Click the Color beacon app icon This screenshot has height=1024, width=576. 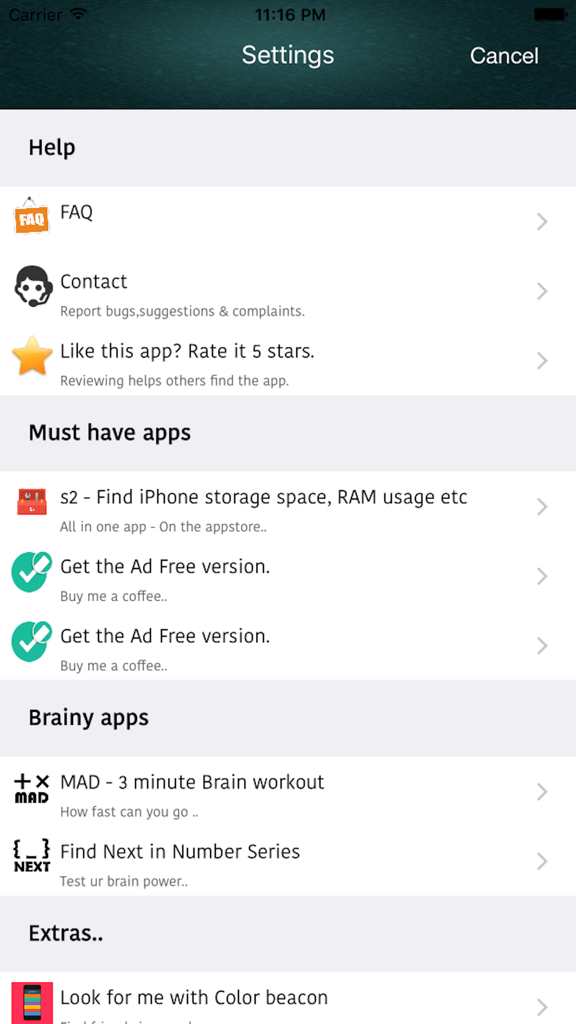click(31, 1005)
